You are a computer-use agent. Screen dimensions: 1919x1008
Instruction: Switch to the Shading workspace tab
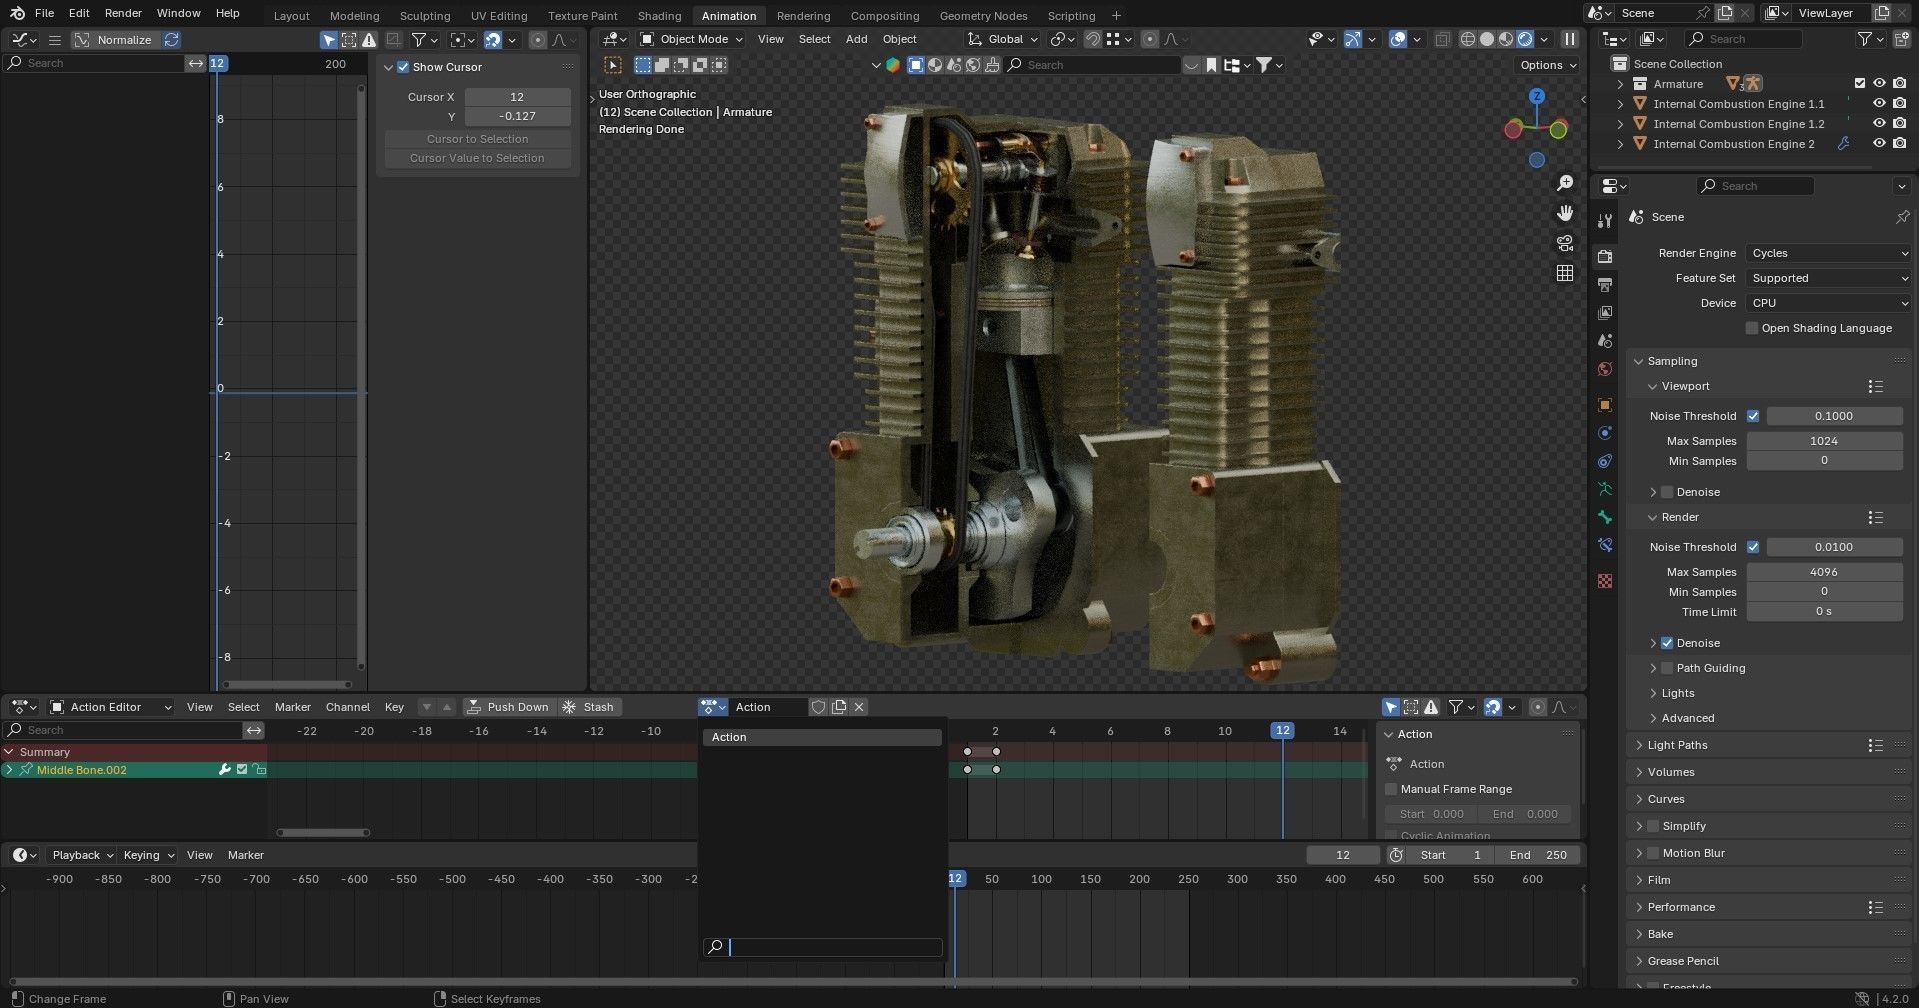[x=659, y=15]
